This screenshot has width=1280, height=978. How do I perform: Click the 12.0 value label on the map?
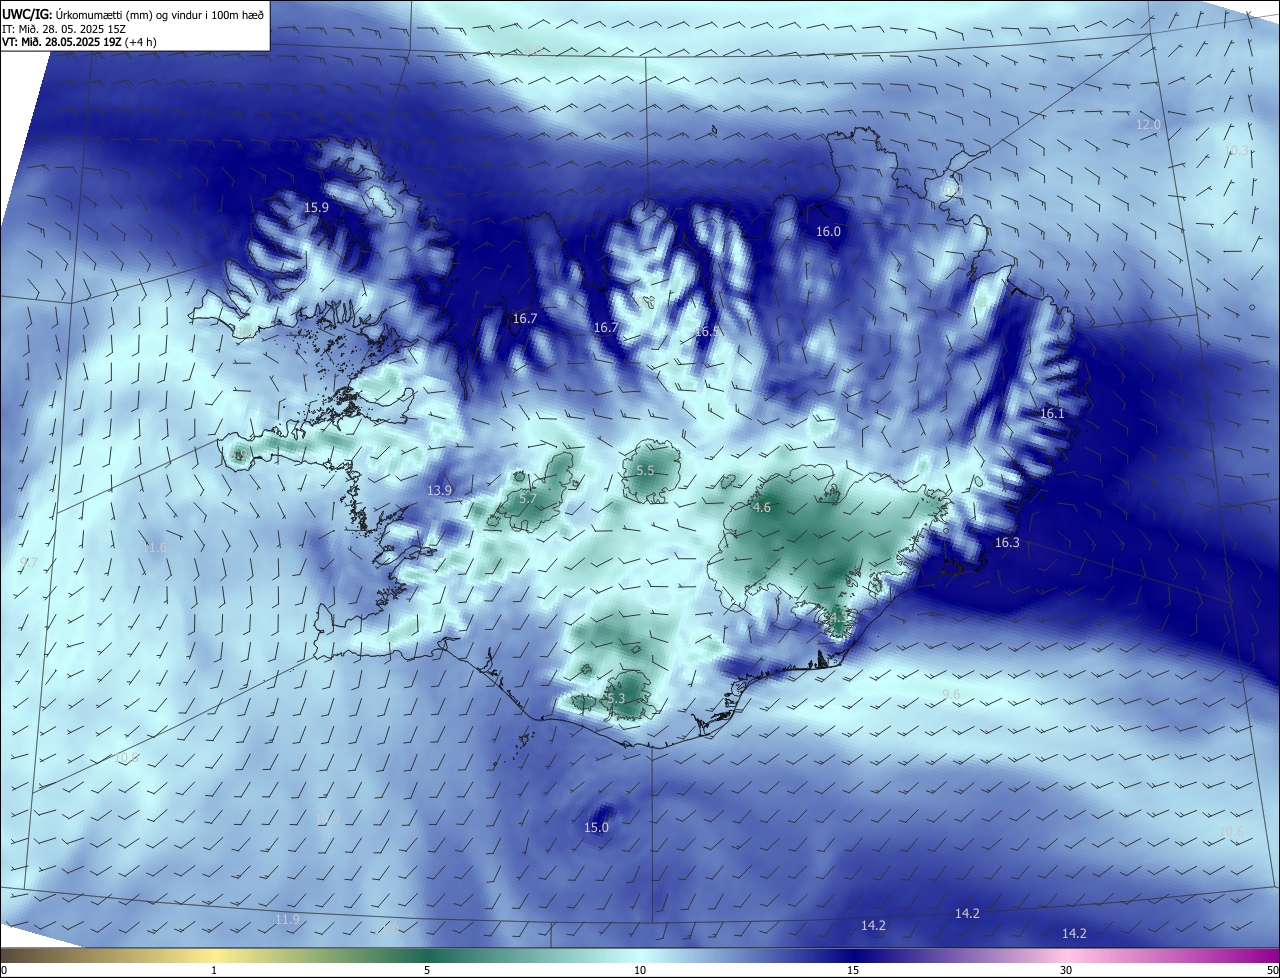(x=1148, y=125)
